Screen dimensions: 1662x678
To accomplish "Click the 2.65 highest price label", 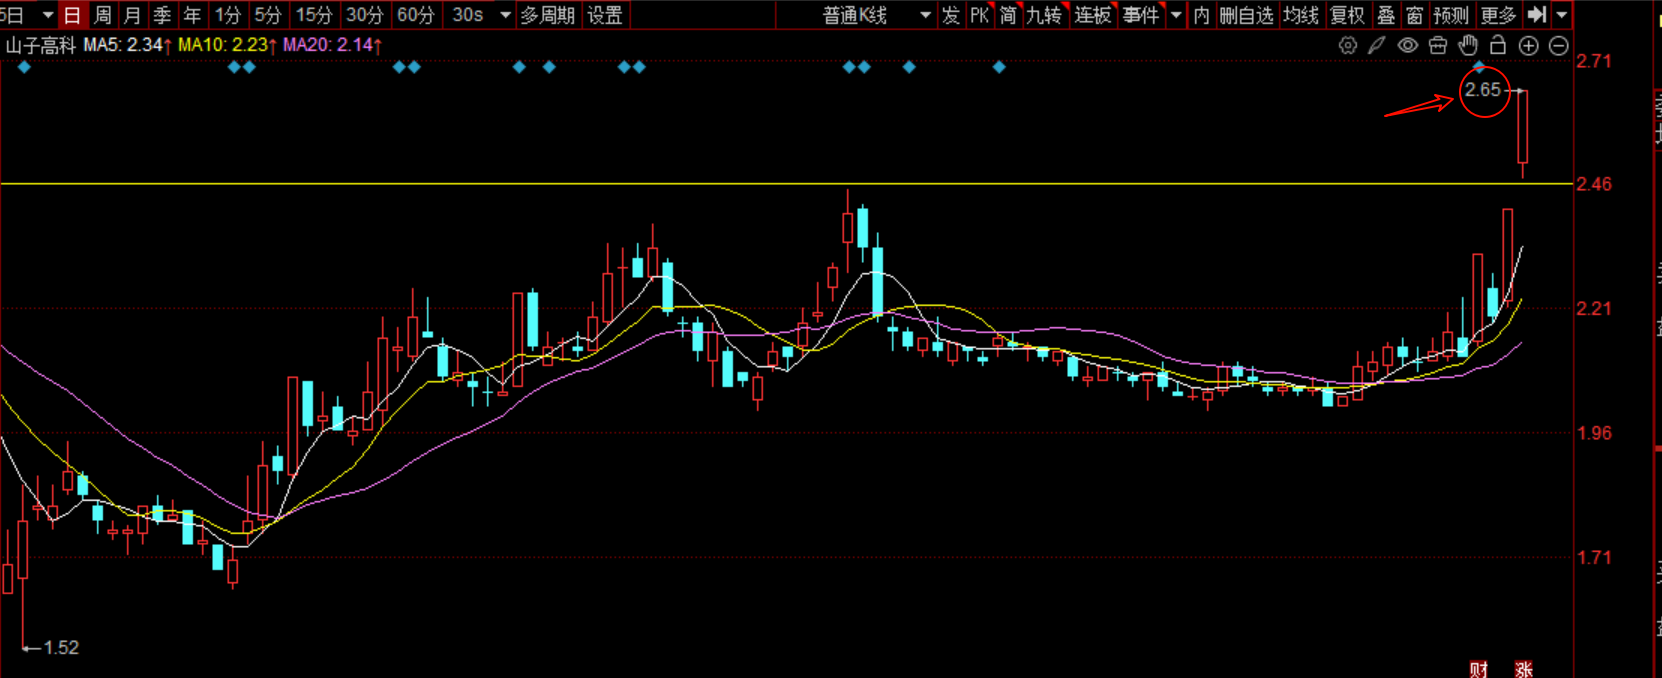I will [1483, 90].
